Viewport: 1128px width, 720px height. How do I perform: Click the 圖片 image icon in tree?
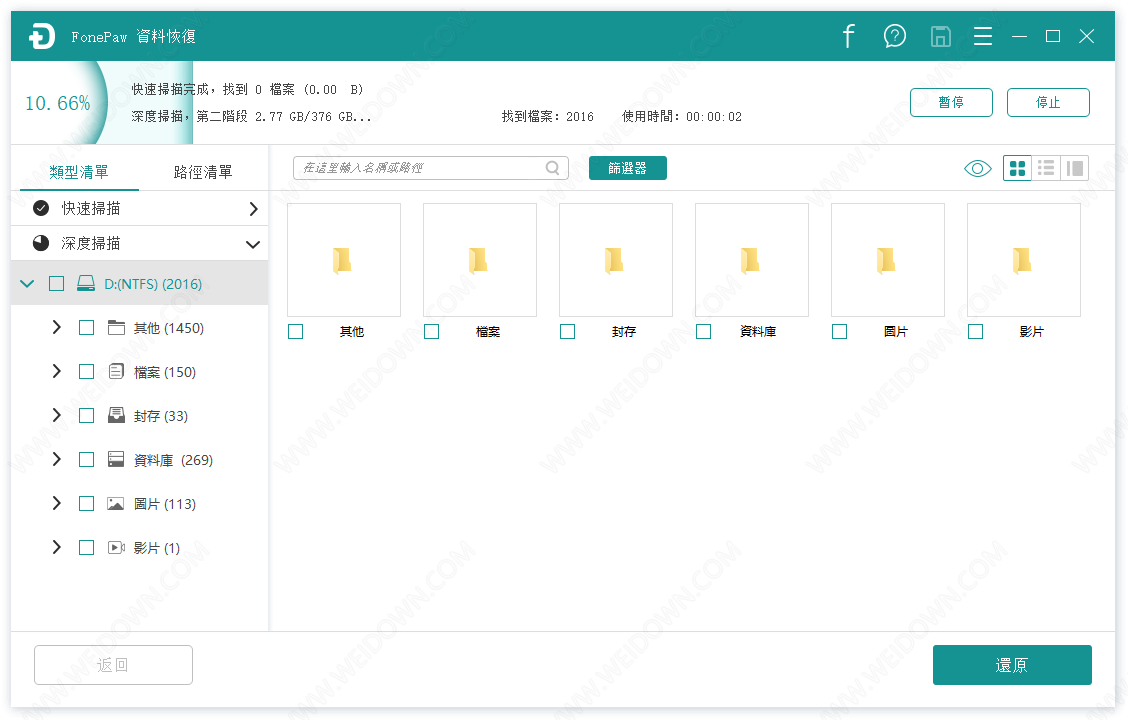pyautogui.click(x=116, y=503)
